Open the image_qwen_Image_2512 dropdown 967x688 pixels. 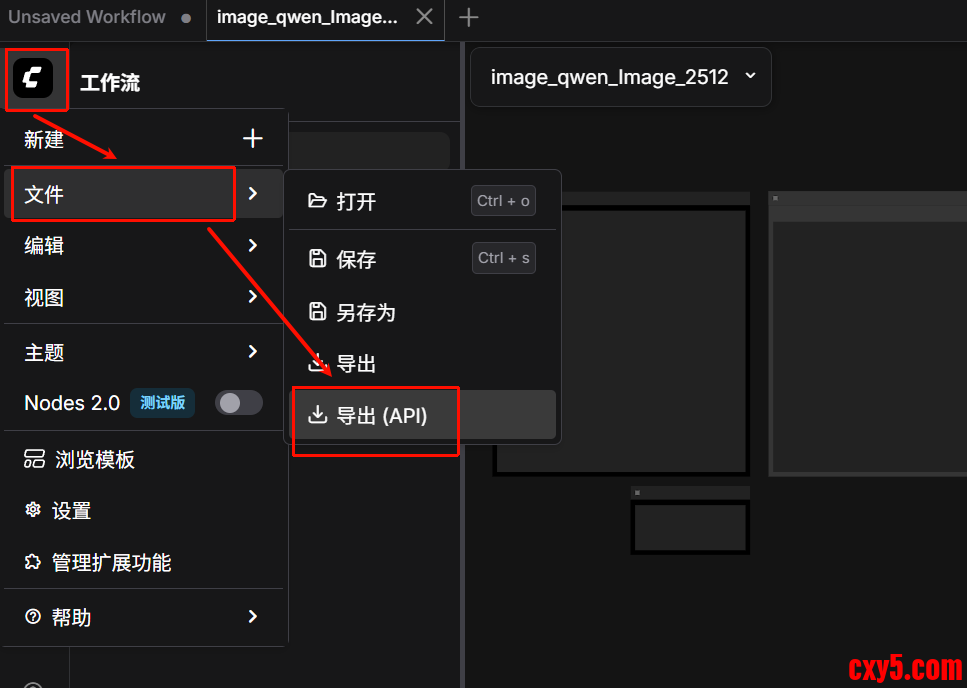[620, 77]
